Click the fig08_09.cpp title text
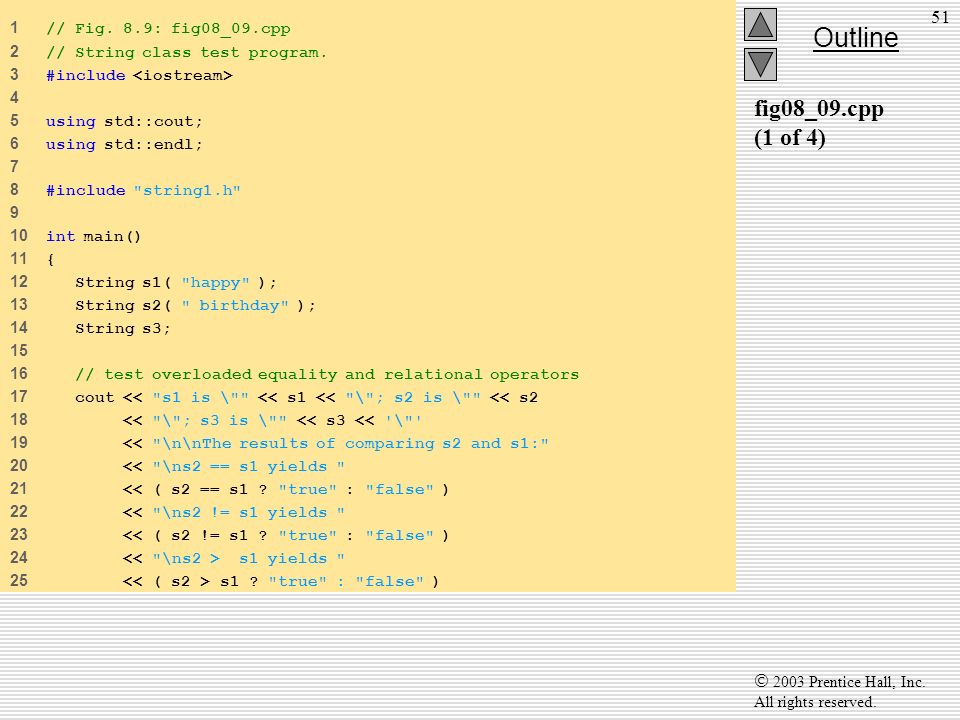 tap(819, 109)
